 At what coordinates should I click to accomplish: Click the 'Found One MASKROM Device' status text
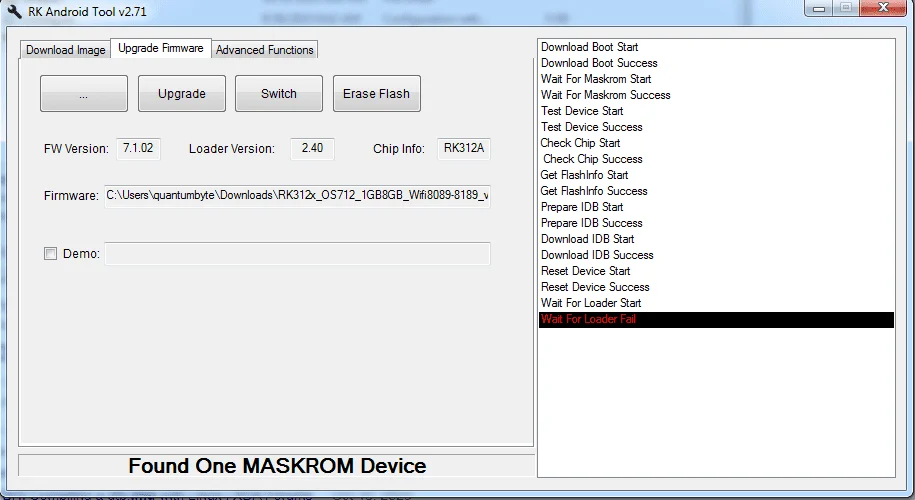point(277,466)
